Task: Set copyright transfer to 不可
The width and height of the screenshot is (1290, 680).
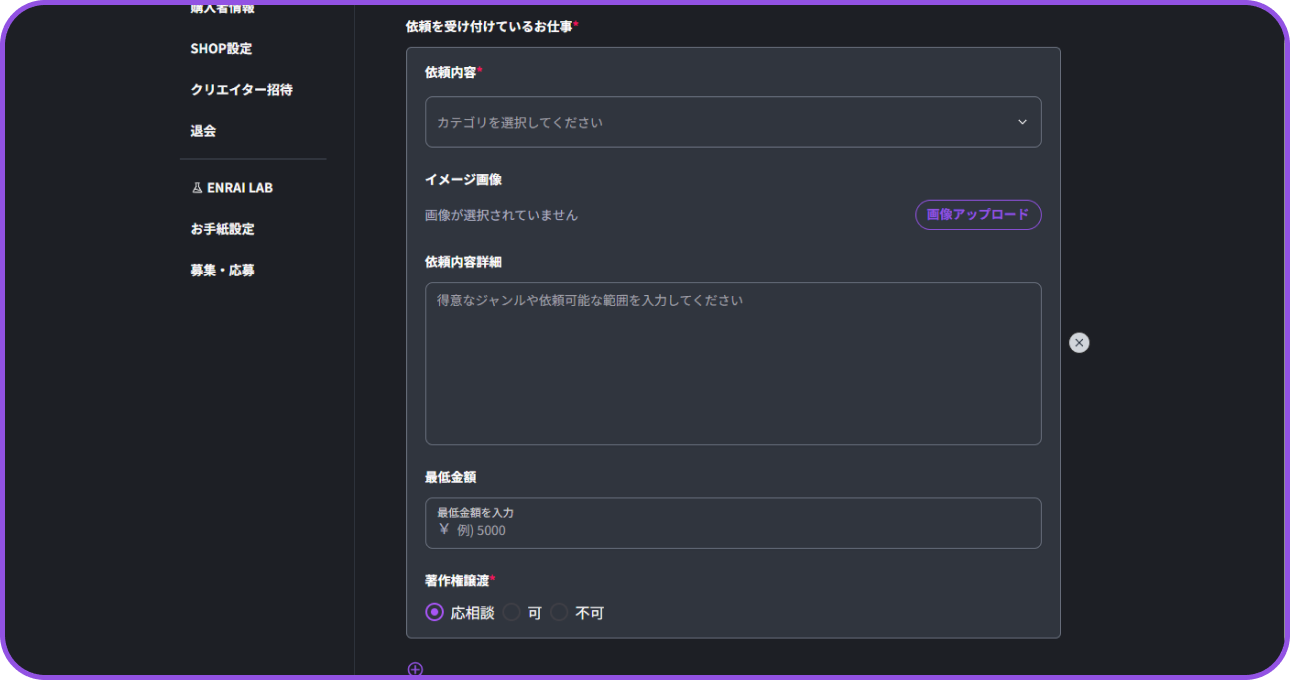Action: pos(560,612)
